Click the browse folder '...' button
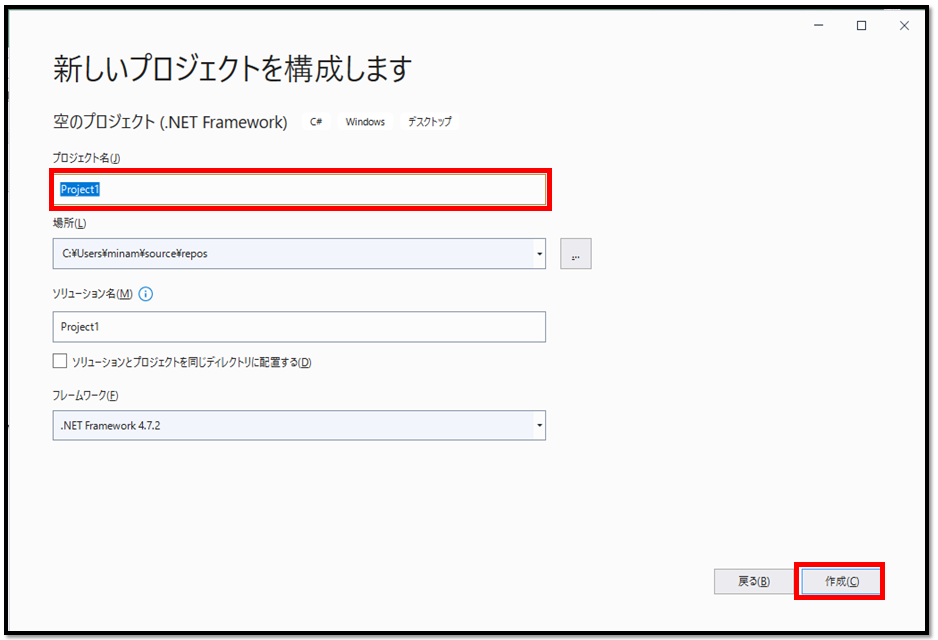The image size is (938, 640). click(x=575, y=254)
